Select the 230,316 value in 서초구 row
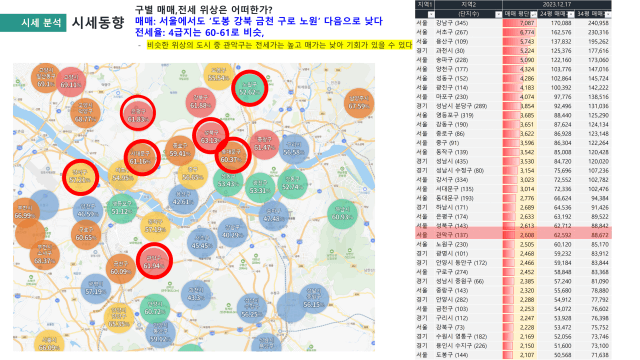 coord(598,32)
